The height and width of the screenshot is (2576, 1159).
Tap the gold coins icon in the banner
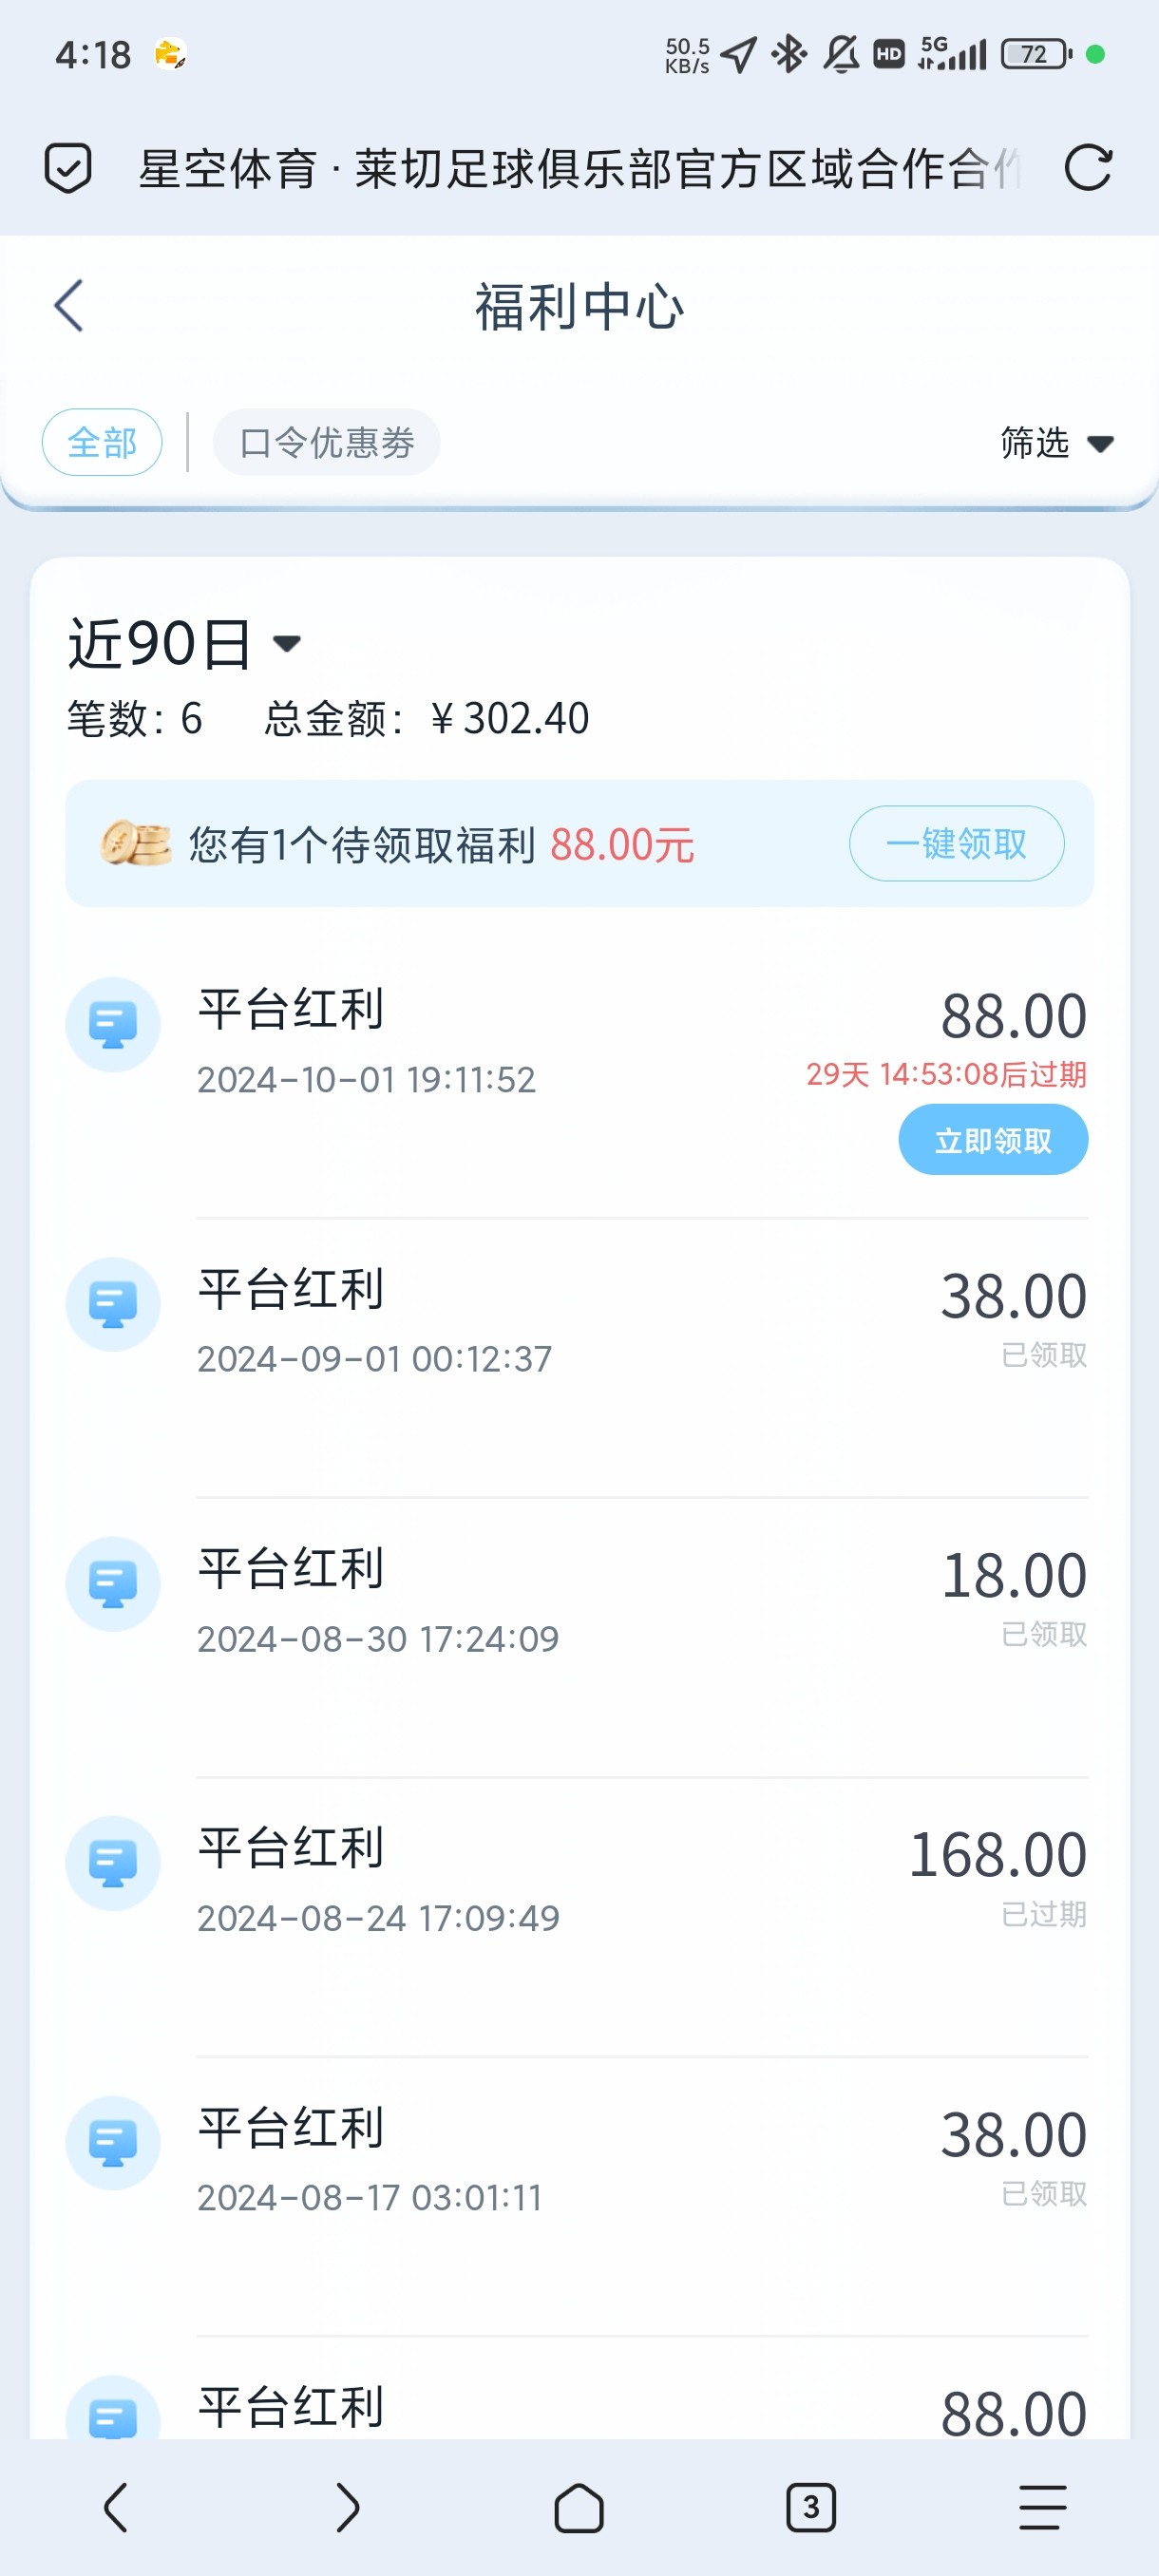point(136,843)
